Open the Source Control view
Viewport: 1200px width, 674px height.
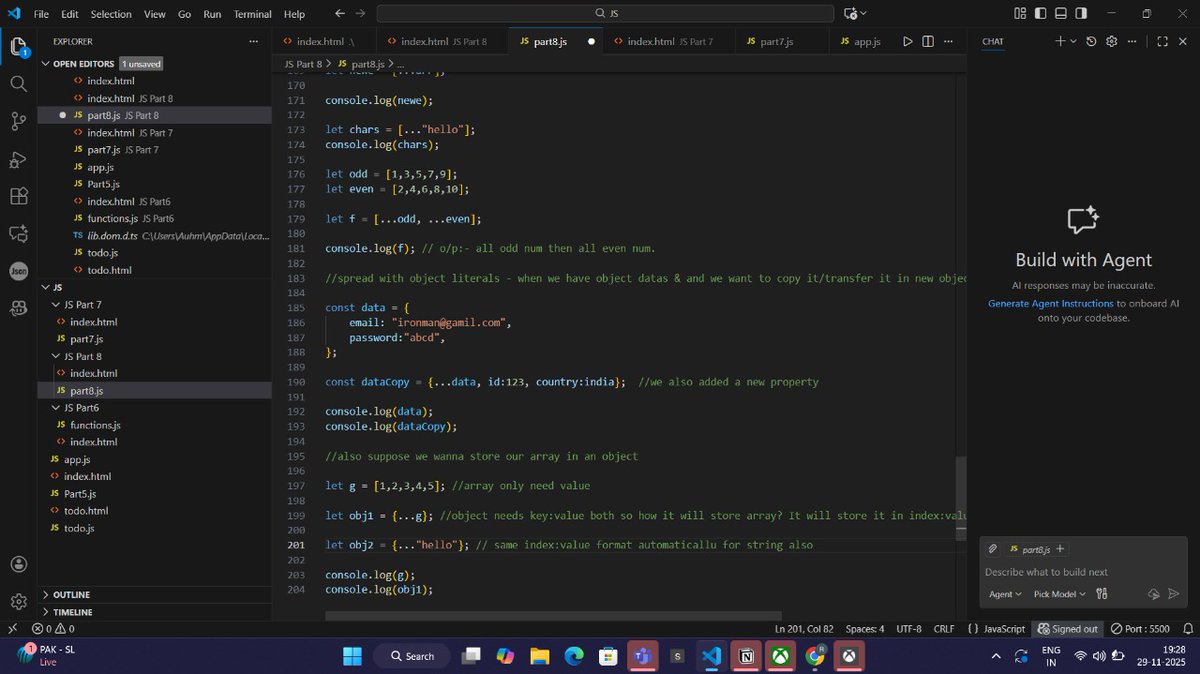[18, 121]
